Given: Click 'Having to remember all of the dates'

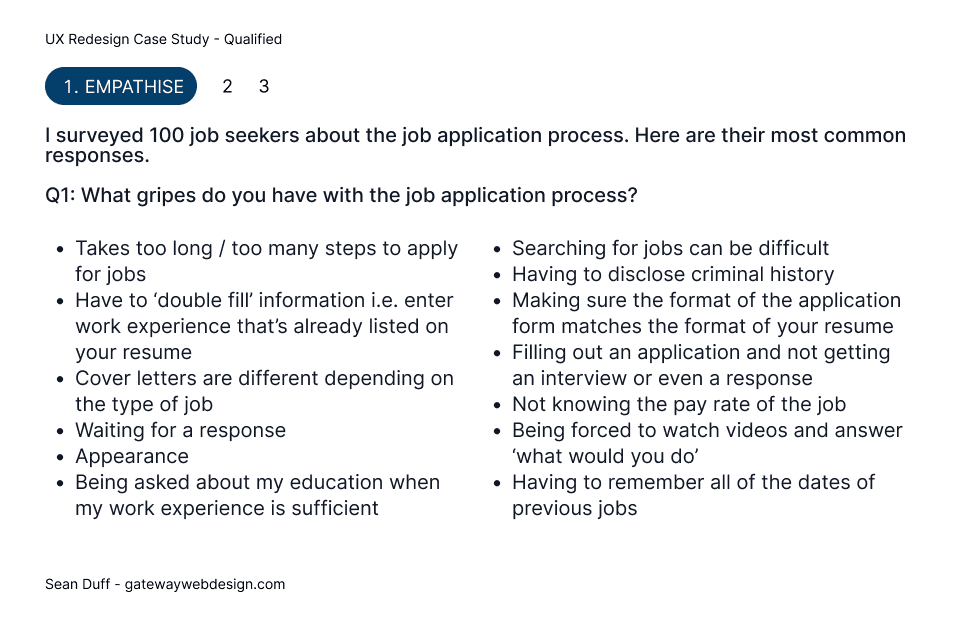Looking at the screenshot, I should (694, 495).
